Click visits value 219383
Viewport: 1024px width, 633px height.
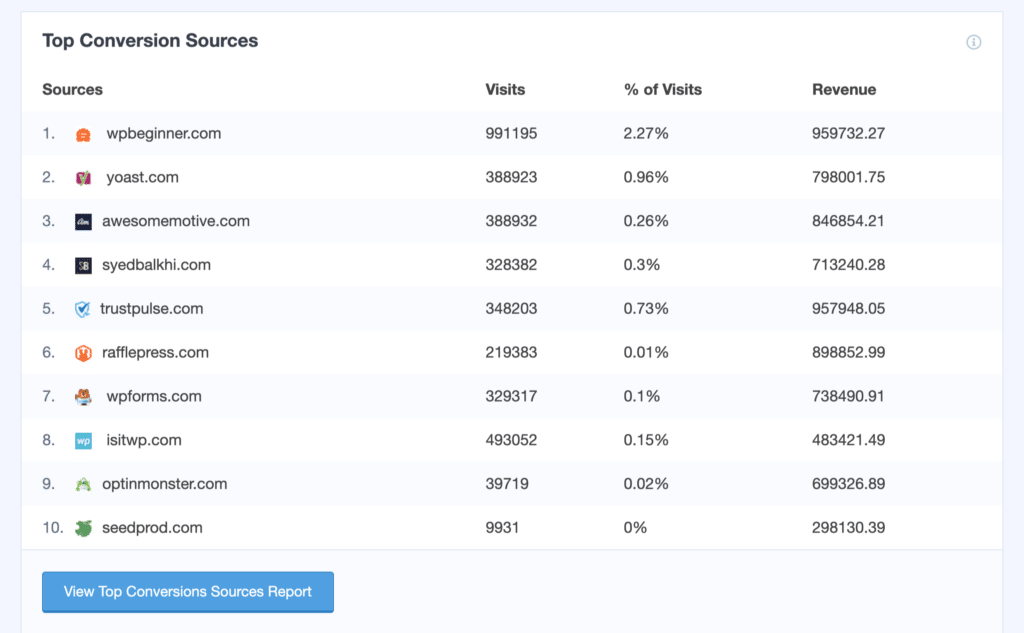511,353
